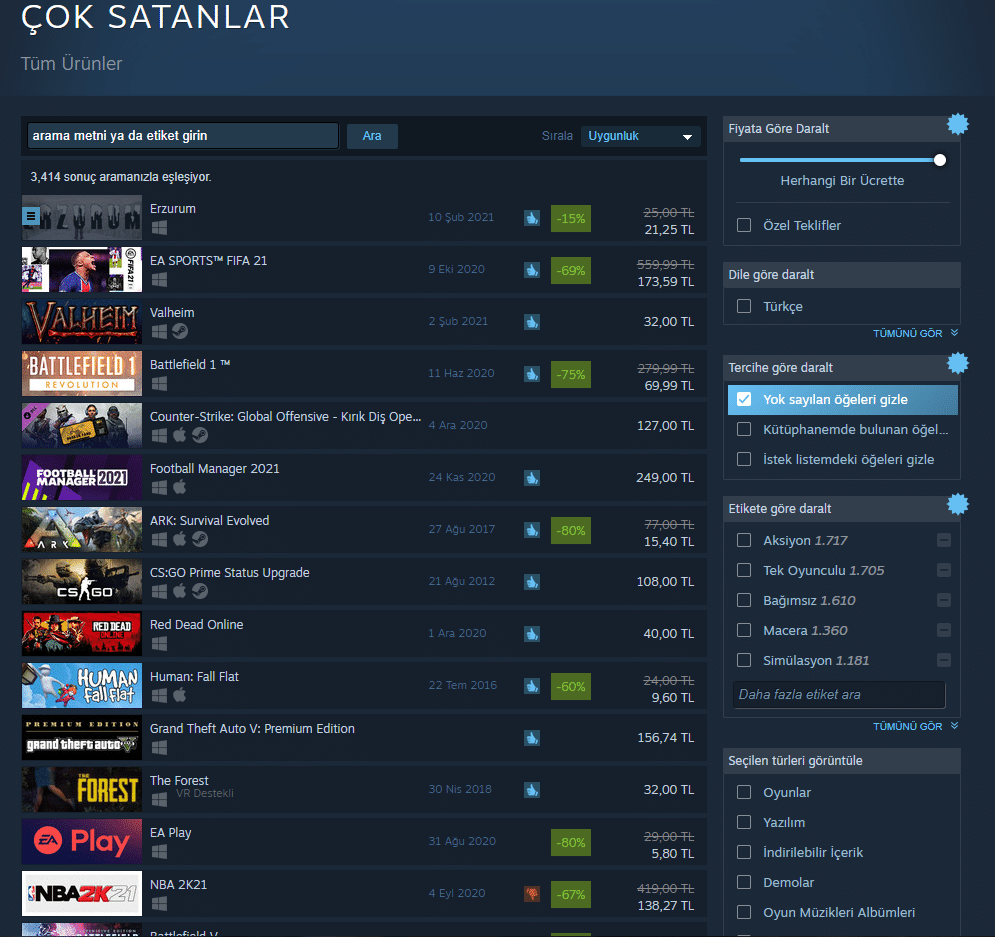Image resolution: width=995 pixels, height=937 pixels.
Task: Click the review icon in EA SPORTS FIFA 21 row
Action: 532,270
